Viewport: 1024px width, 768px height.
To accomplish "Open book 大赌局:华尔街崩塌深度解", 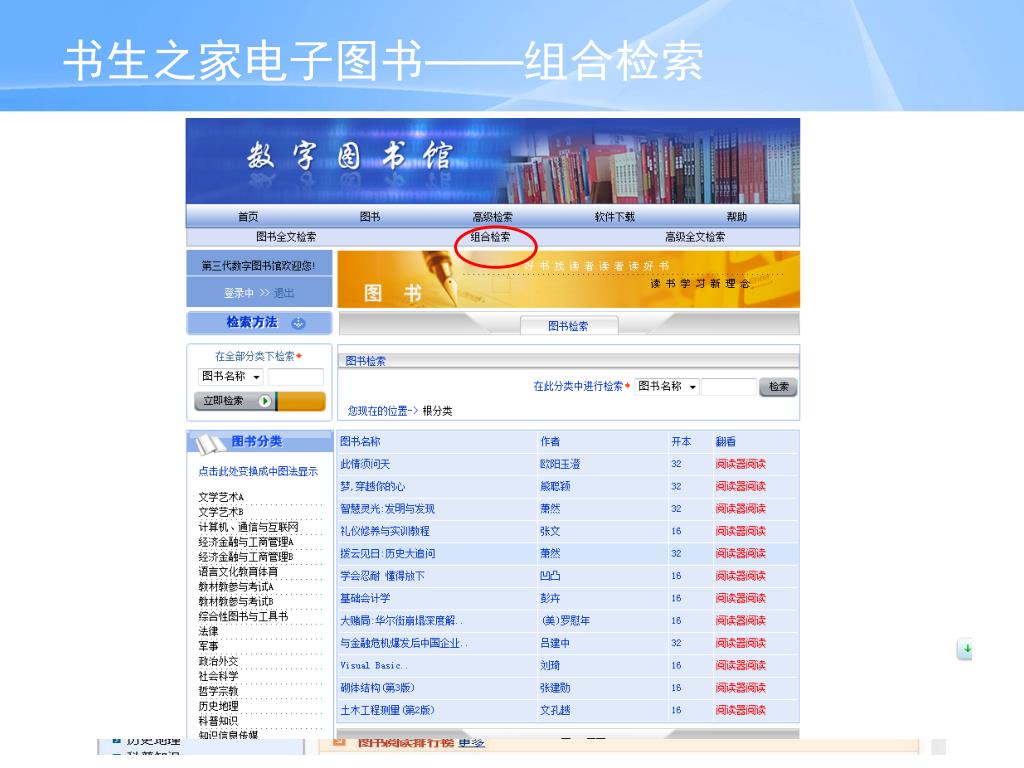I will [x=401, y=620].
